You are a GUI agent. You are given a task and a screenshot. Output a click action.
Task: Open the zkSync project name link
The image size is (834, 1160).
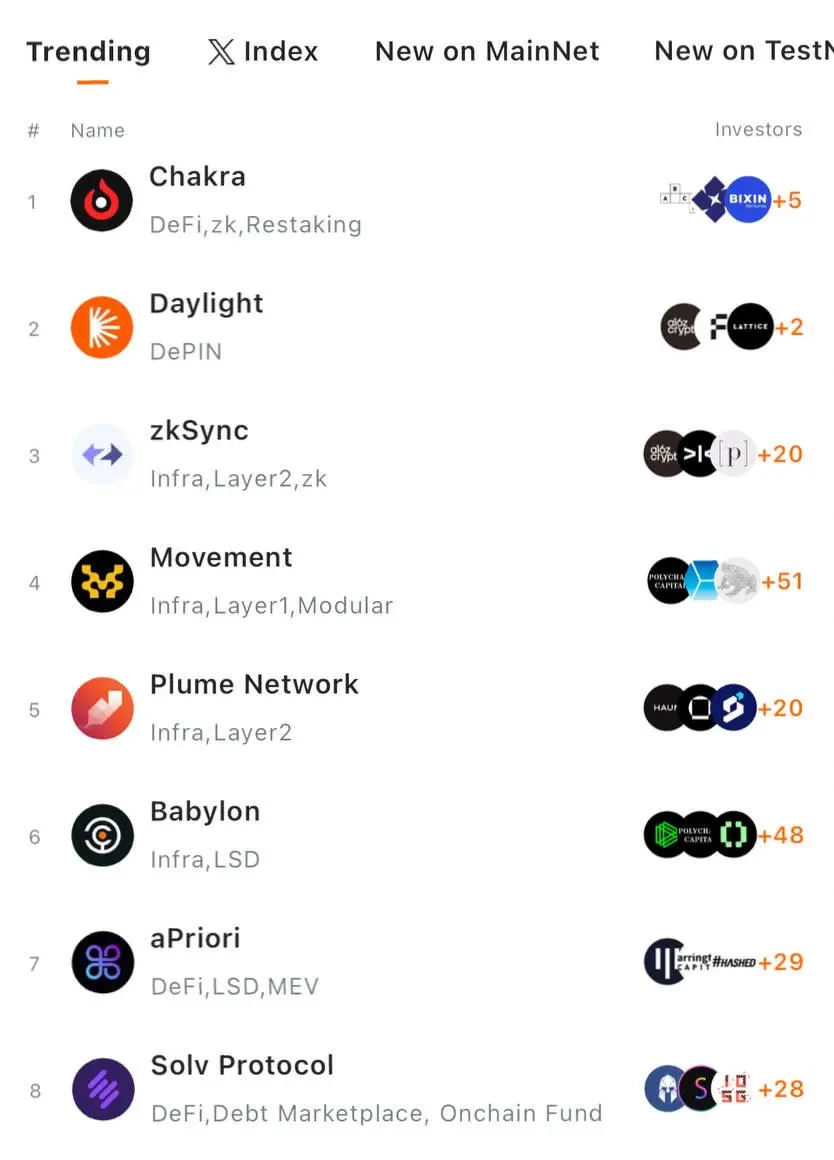coord(199,431)
